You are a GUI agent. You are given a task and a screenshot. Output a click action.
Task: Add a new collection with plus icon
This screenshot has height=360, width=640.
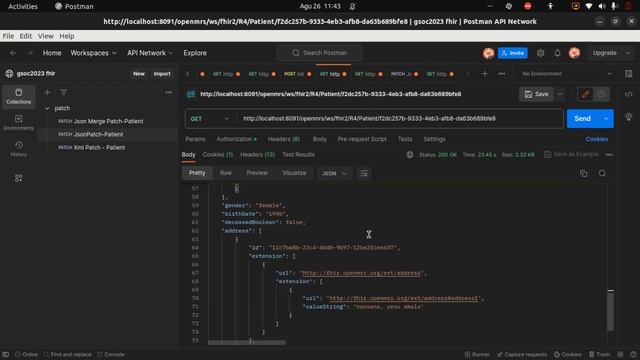(x=47, y=93)
